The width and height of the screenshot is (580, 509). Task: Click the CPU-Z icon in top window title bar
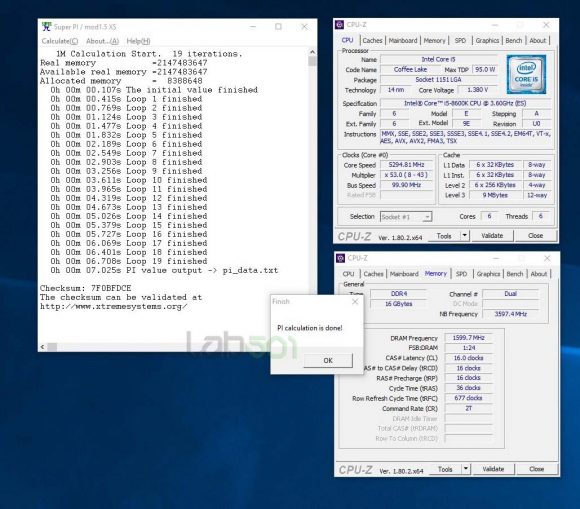click(x=340, y=25)
